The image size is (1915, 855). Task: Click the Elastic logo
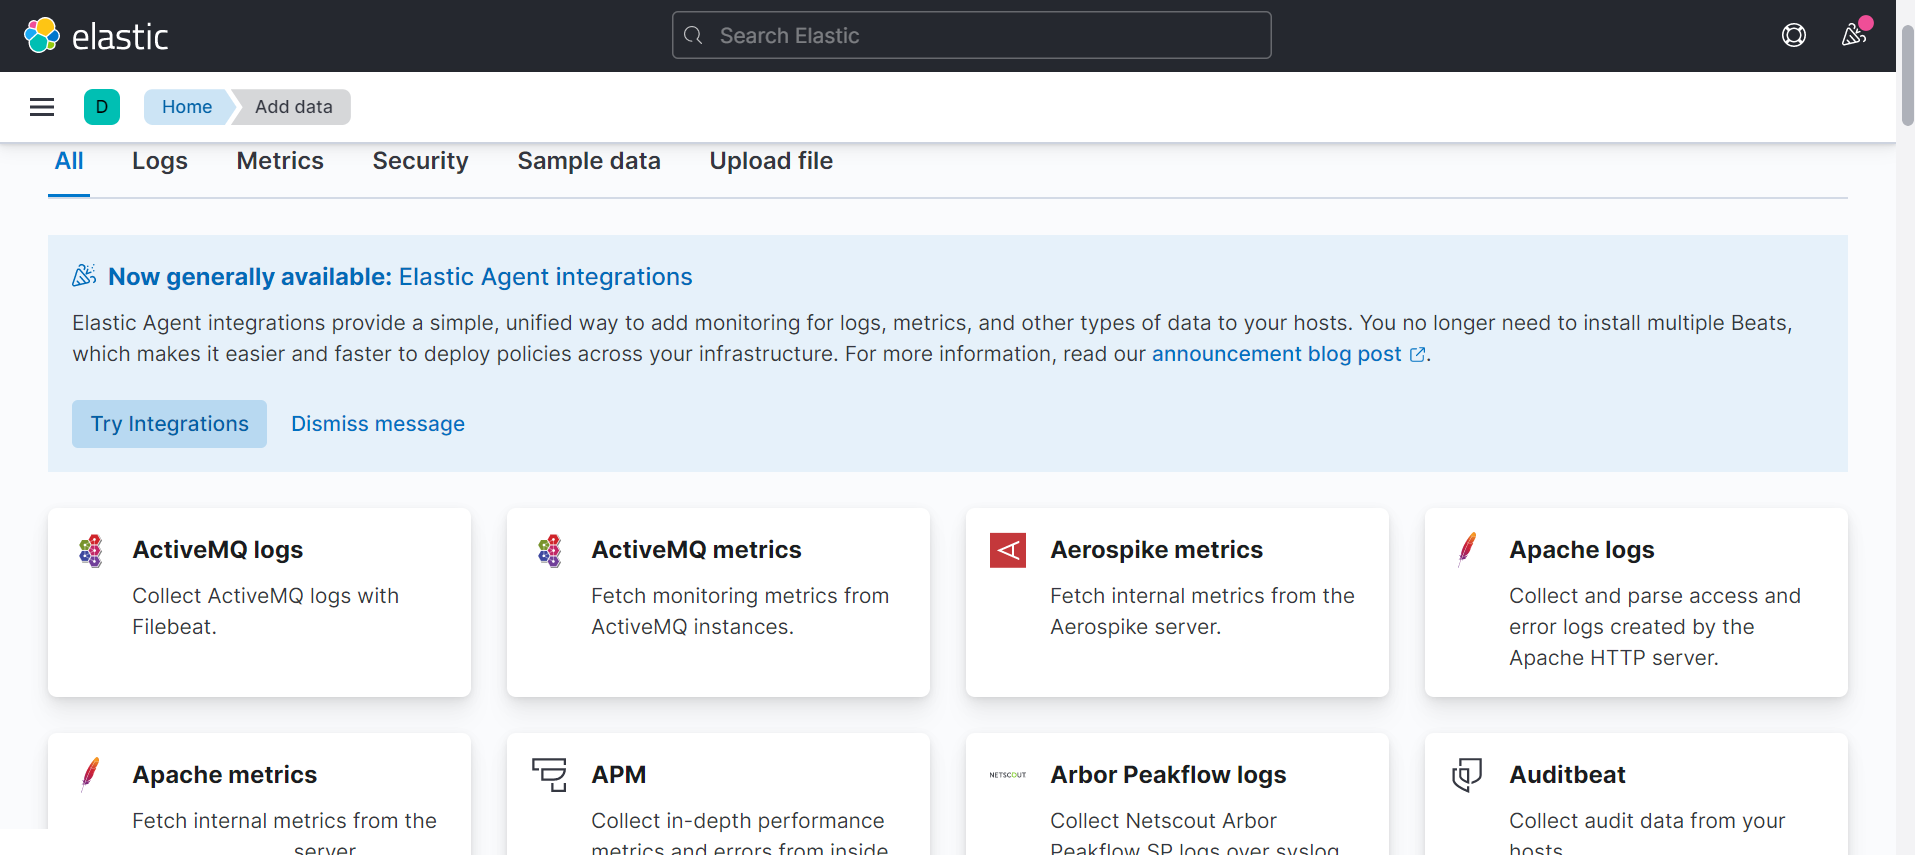[x=96, y=36]
